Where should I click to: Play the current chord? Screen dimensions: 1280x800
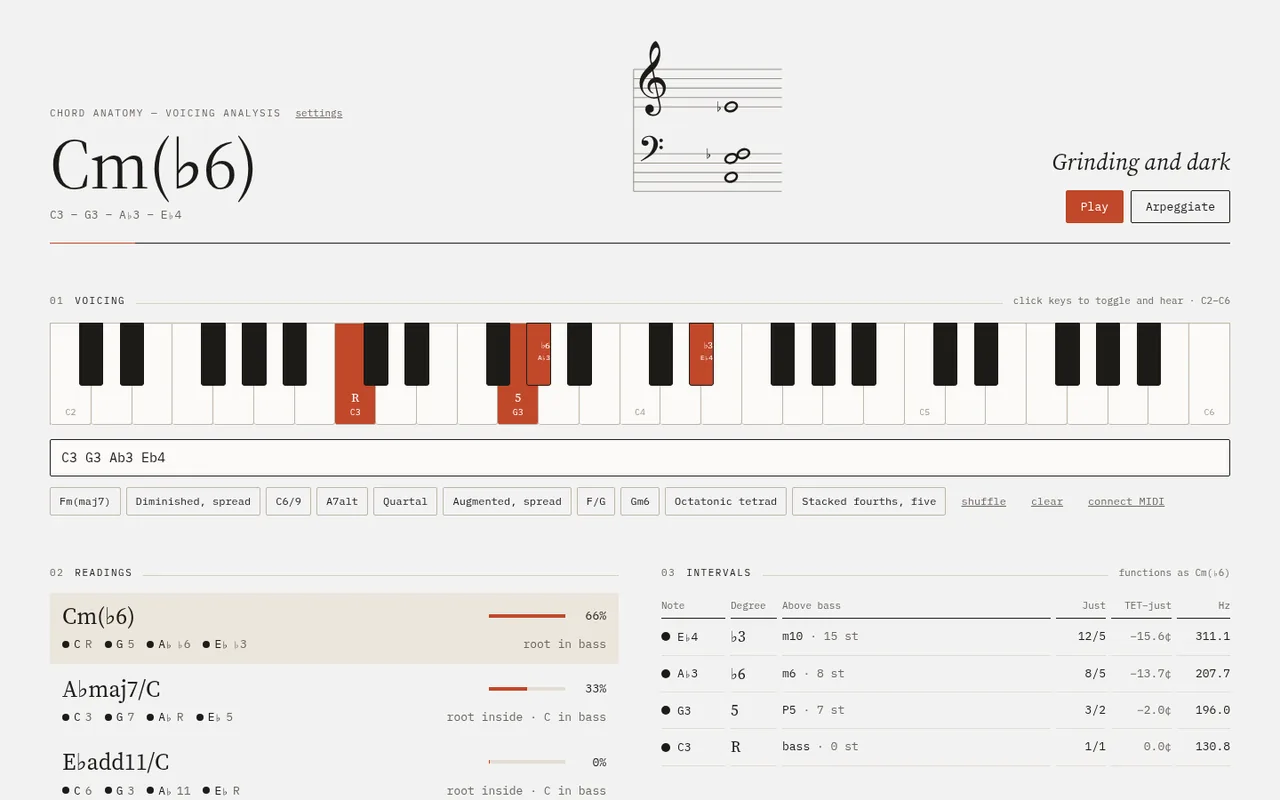[1094, 207]
